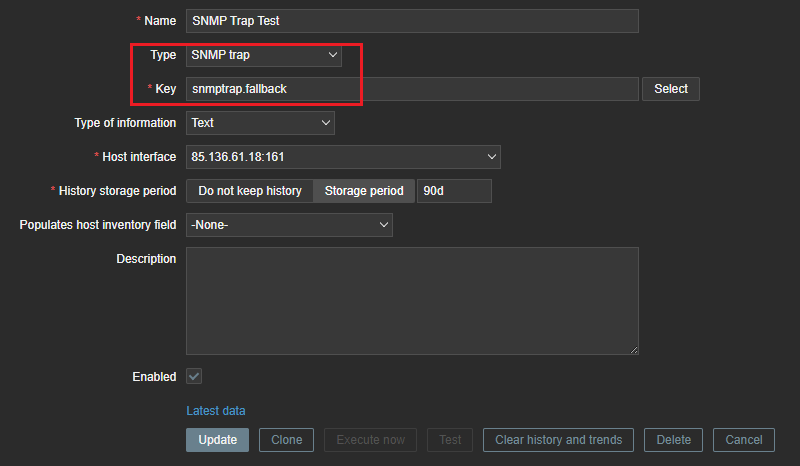Expand Populates host inventory field dropdown
The width and height of the screenshot is (800, 466).
coord(289,225)
